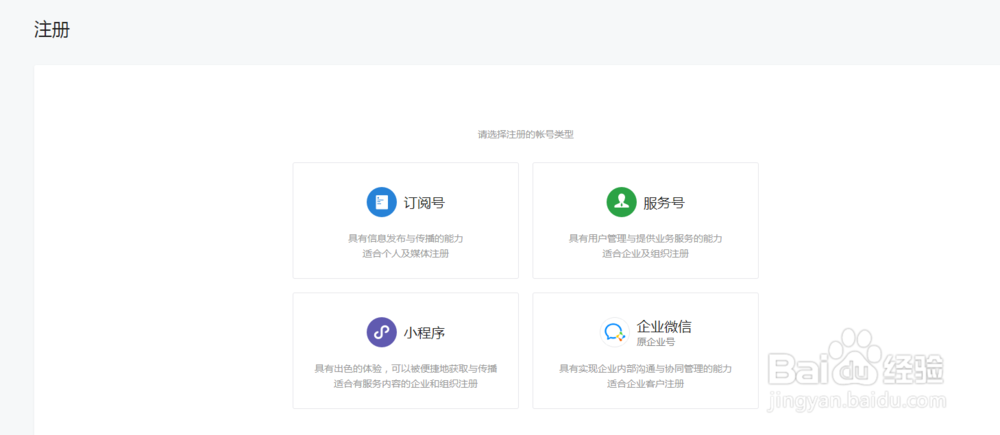Click 适合有服务内容的企业和组织注册 text
Image resolution: width=1000 pixels, height=435 pixels.
coord(406,384)
